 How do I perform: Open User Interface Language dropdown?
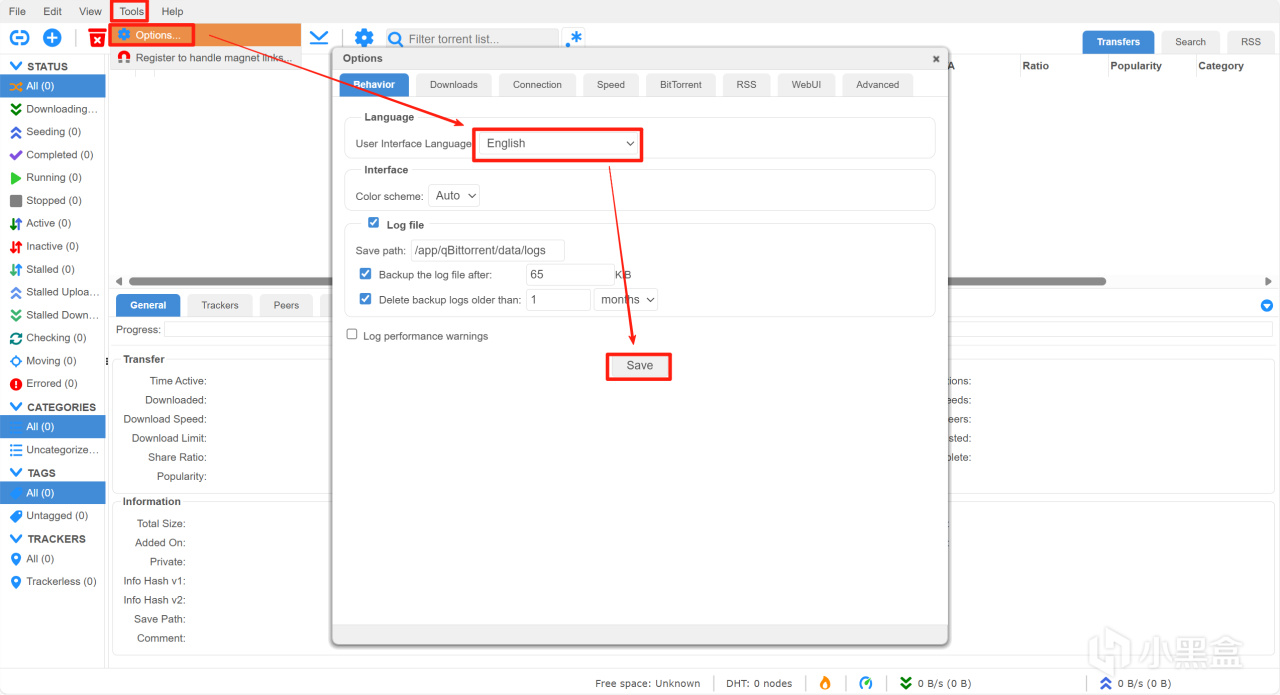558,143
